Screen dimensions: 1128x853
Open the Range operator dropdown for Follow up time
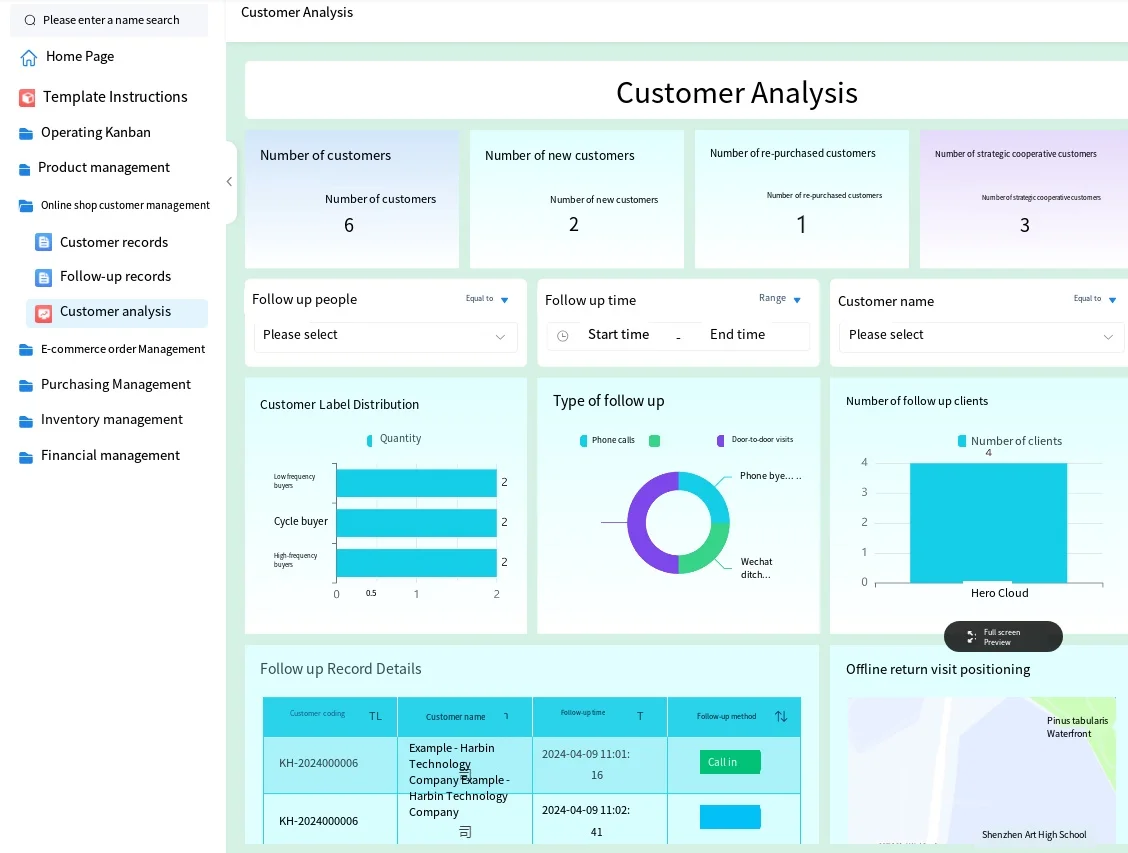pos(780,299)
